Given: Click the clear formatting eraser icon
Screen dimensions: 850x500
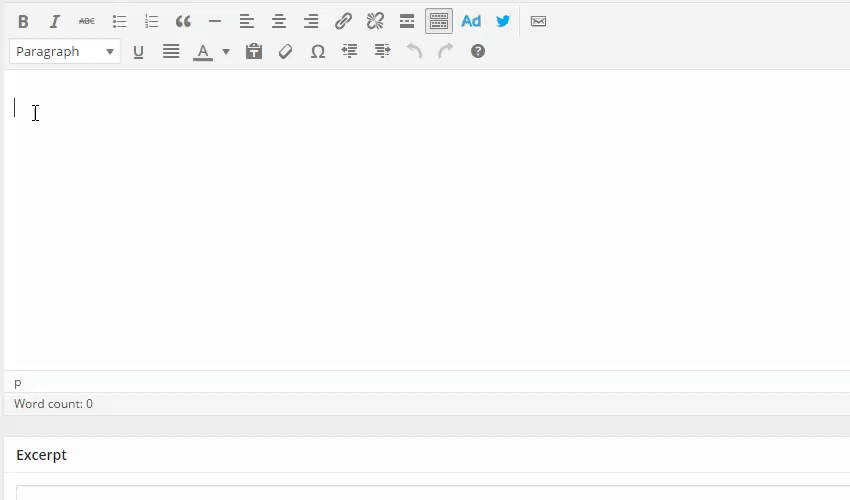Looking at the screenshot, I should tap(286, 51).
